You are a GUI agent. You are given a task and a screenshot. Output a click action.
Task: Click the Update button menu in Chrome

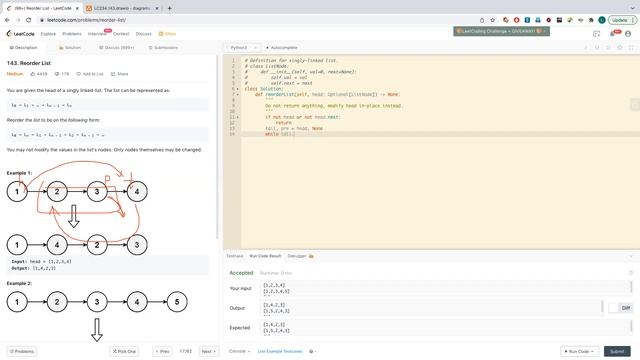pyautogui.click(x=622, y=20)
